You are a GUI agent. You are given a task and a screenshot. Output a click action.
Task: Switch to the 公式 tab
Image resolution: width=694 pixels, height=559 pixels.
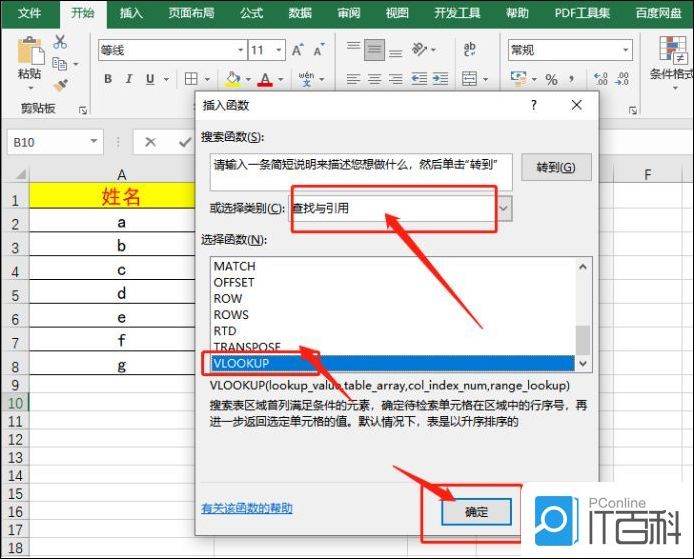tap(252, 13)
